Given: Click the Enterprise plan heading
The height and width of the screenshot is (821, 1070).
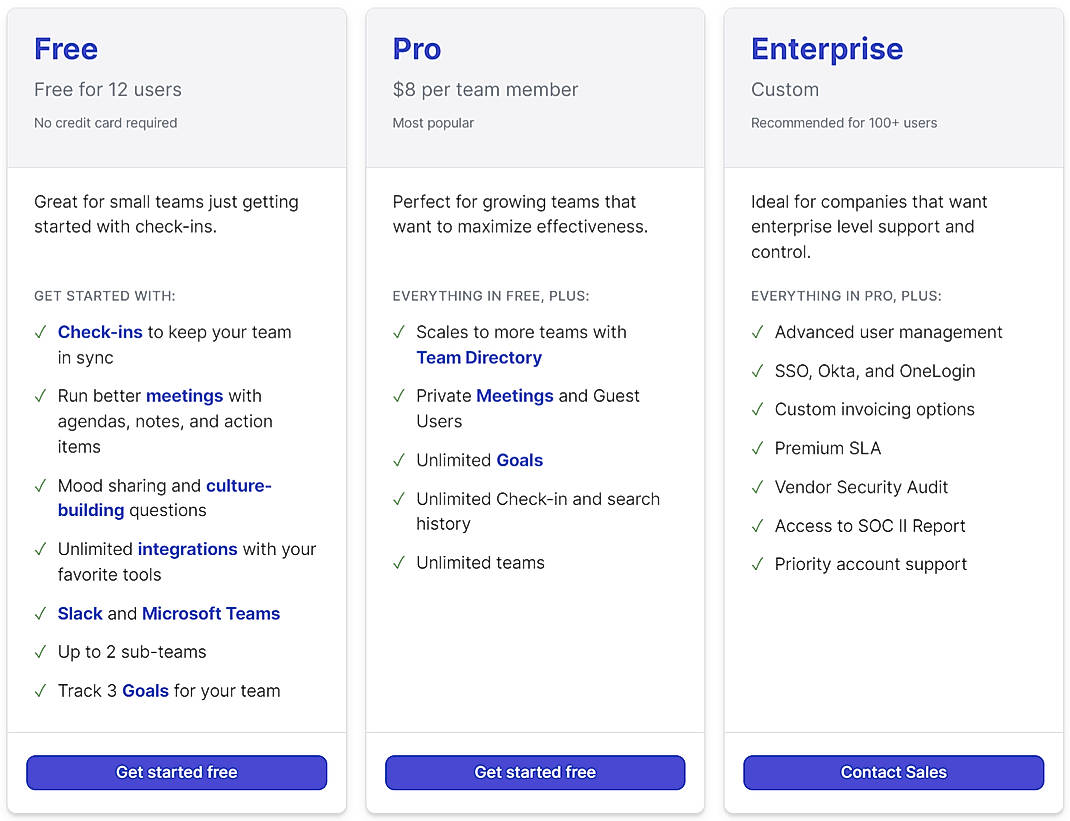Looking at the screenshot, I should 827,49.
